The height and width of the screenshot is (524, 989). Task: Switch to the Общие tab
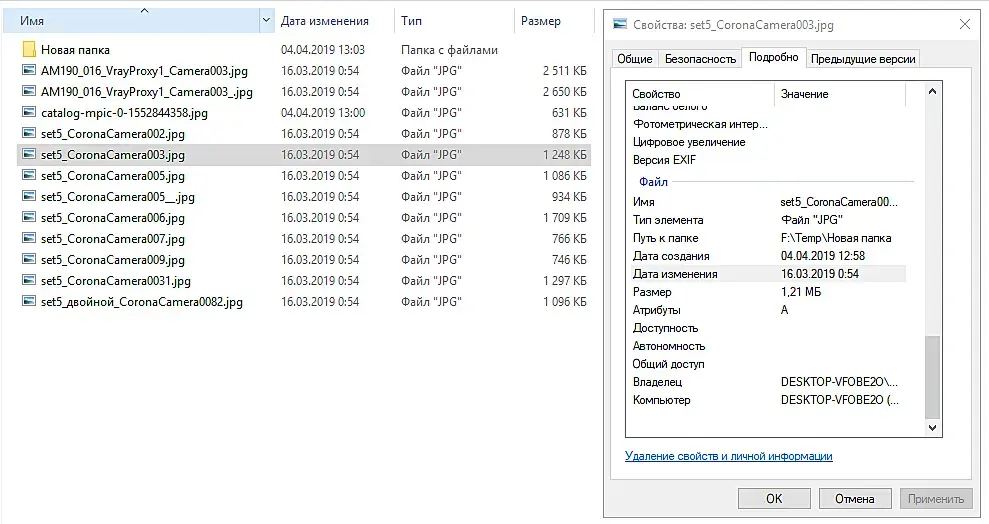tap(634, 59)
